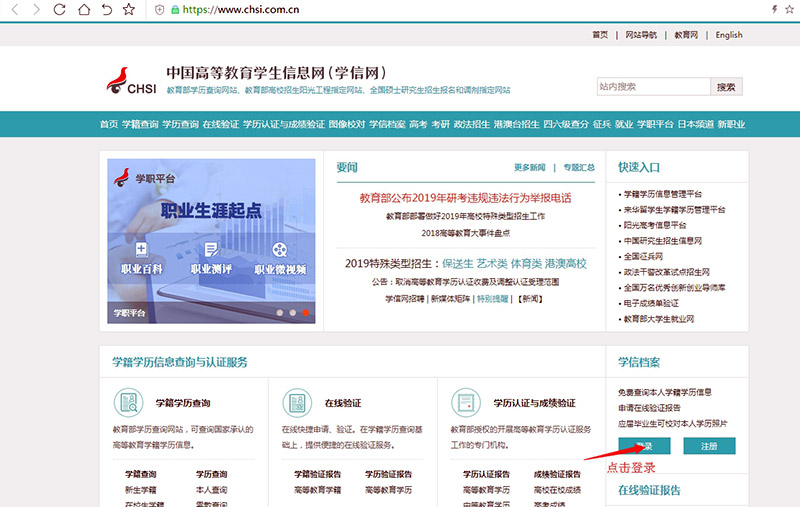Open 阳光高考信息平台 quick link
Viewport: 800px width, 507px height.
click(655, 225)
